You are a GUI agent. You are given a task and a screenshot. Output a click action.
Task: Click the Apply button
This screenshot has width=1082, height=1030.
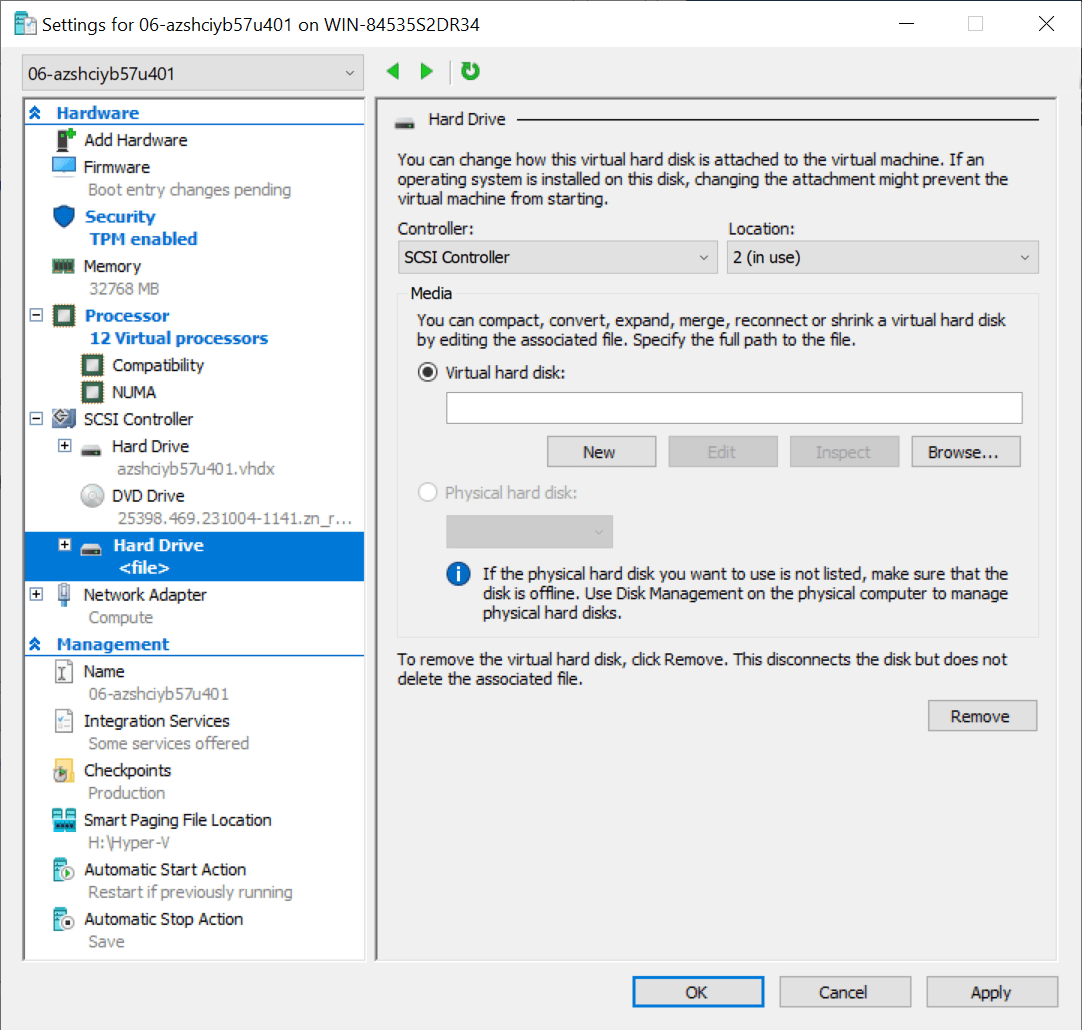pyautogui.click(x=992, y=992)
